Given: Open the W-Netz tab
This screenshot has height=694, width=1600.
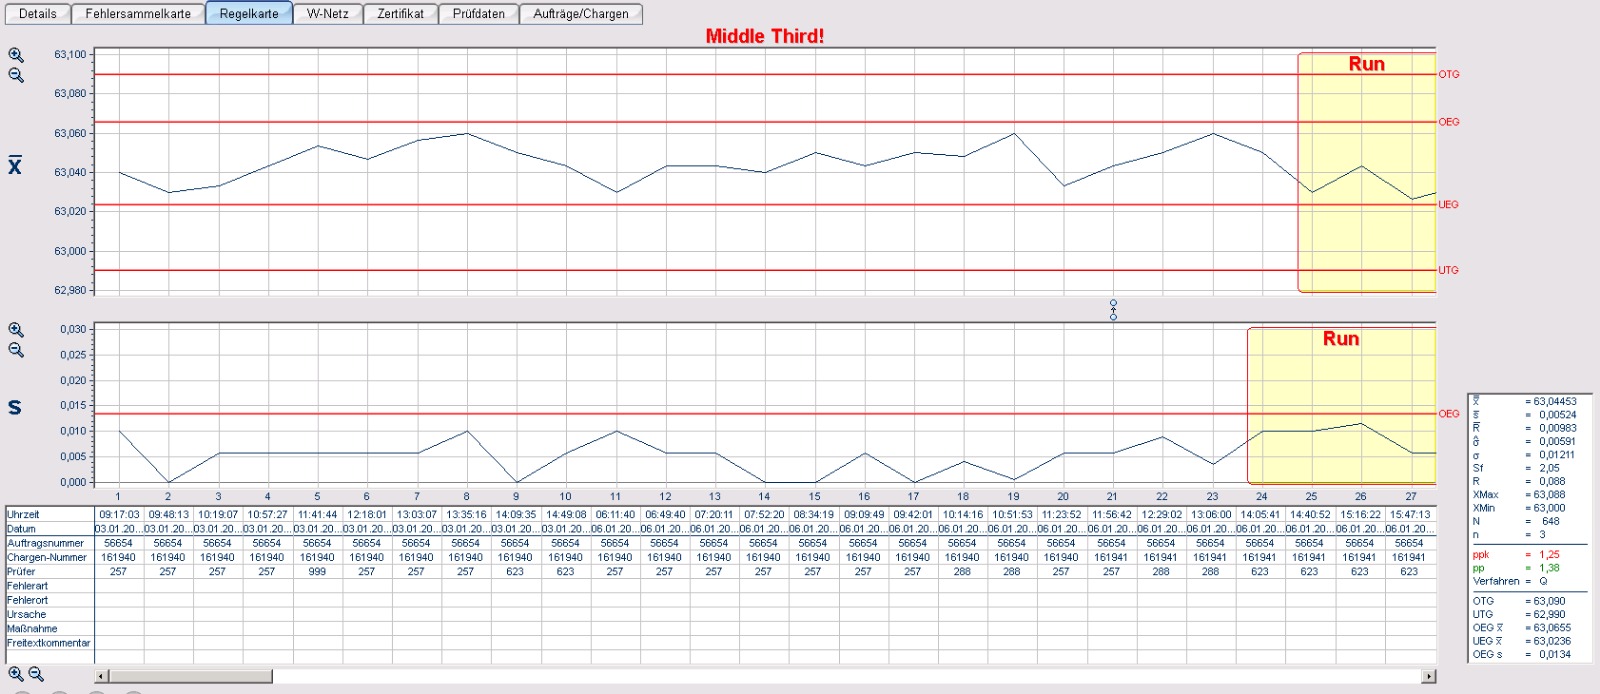Looking at the screenshot, I should [x=328, y=14].
